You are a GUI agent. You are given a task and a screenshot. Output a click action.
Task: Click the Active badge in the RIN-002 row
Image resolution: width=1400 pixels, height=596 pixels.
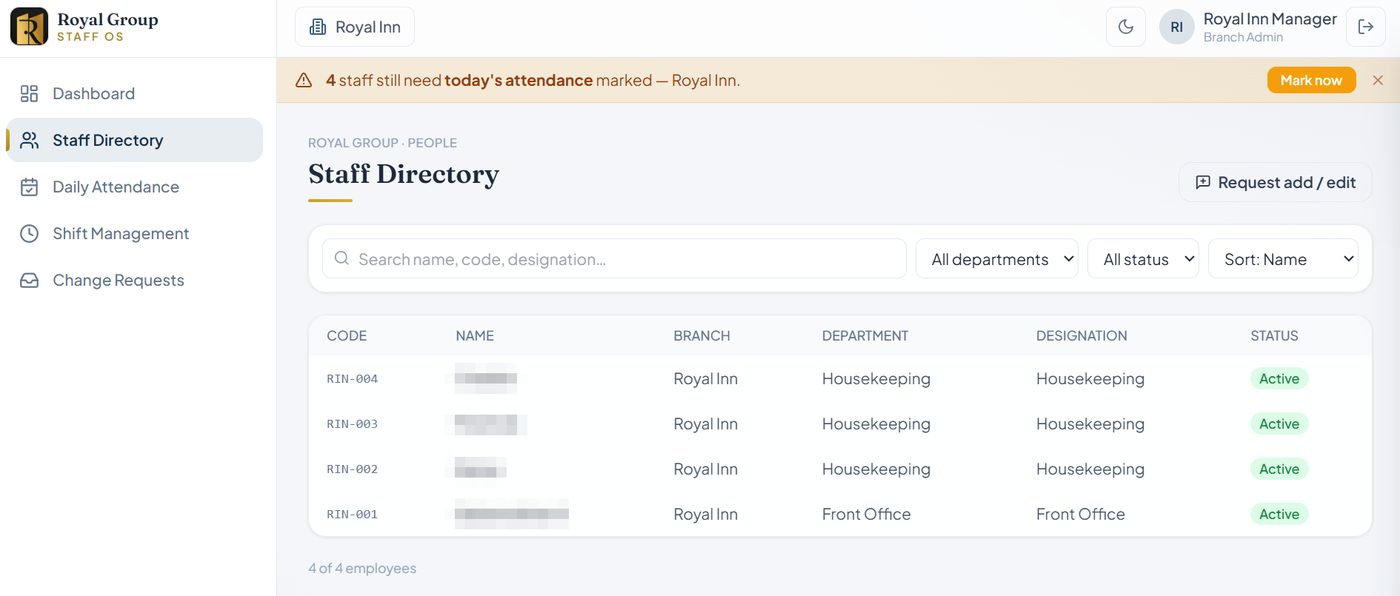click(x=1279, y=469)
